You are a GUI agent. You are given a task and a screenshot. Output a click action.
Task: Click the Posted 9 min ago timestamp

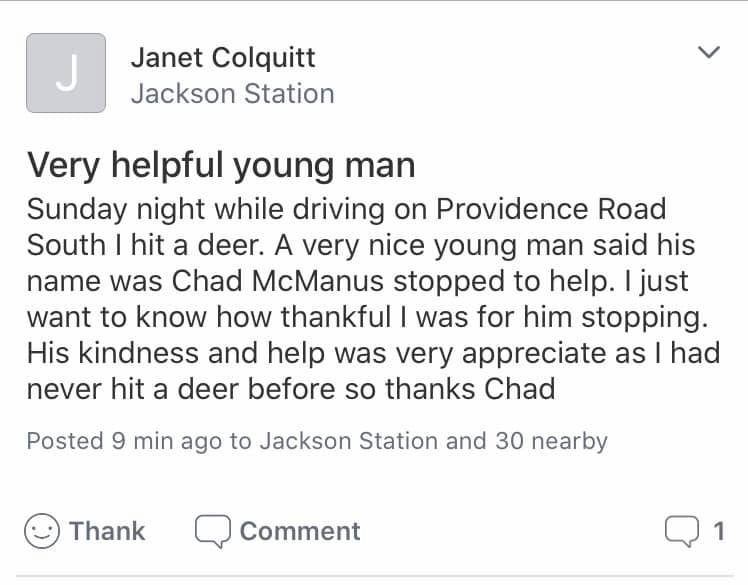(x=124, y=441)
